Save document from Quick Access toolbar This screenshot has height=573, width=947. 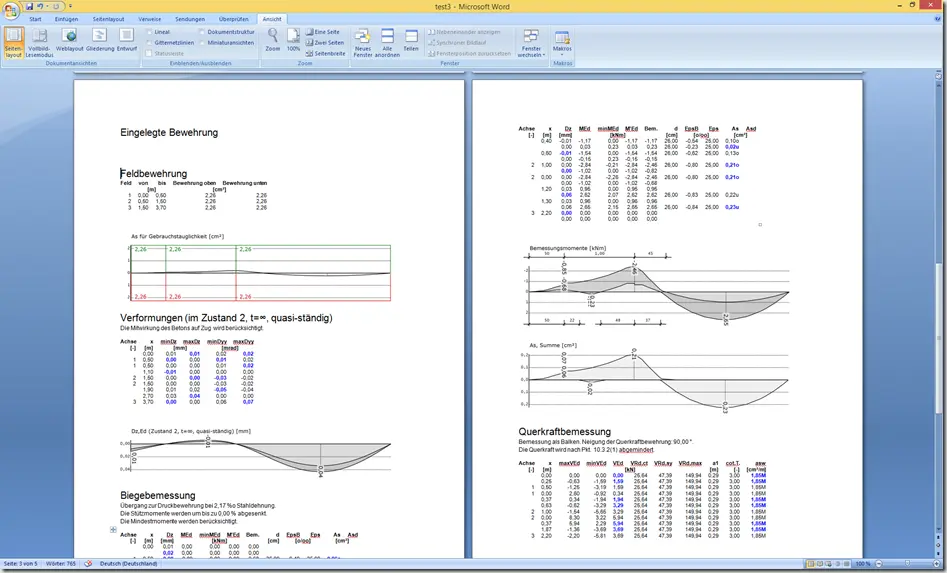click(x=29, y=6)
